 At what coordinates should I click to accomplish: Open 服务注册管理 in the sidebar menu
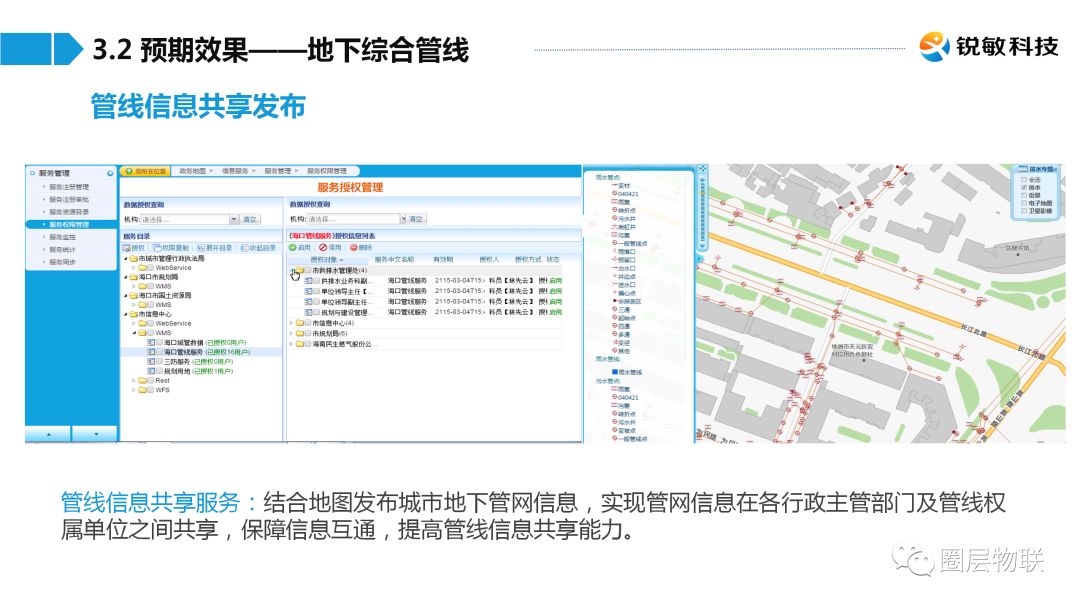point(69,187)
